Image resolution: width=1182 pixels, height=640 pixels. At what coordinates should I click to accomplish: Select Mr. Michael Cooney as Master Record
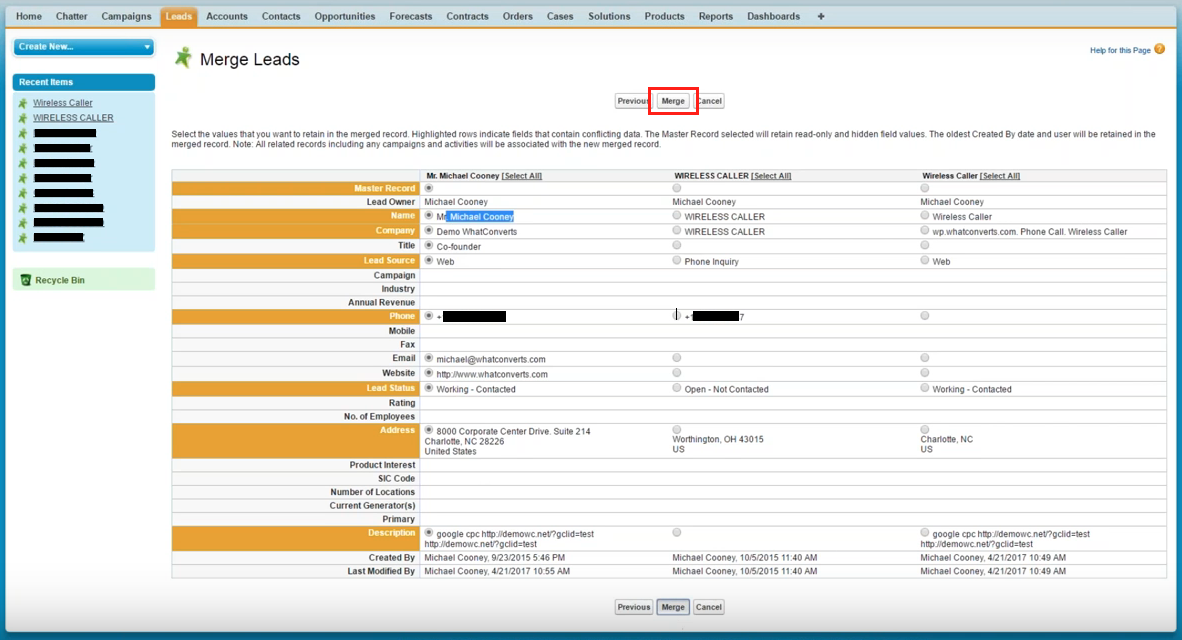429,188
